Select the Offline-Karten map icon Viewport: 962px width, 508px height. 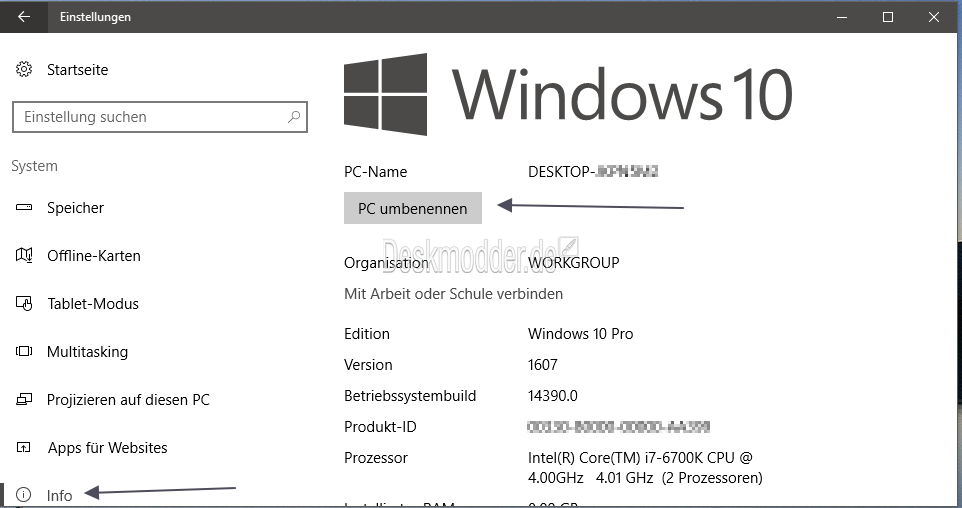click(24, 255)
